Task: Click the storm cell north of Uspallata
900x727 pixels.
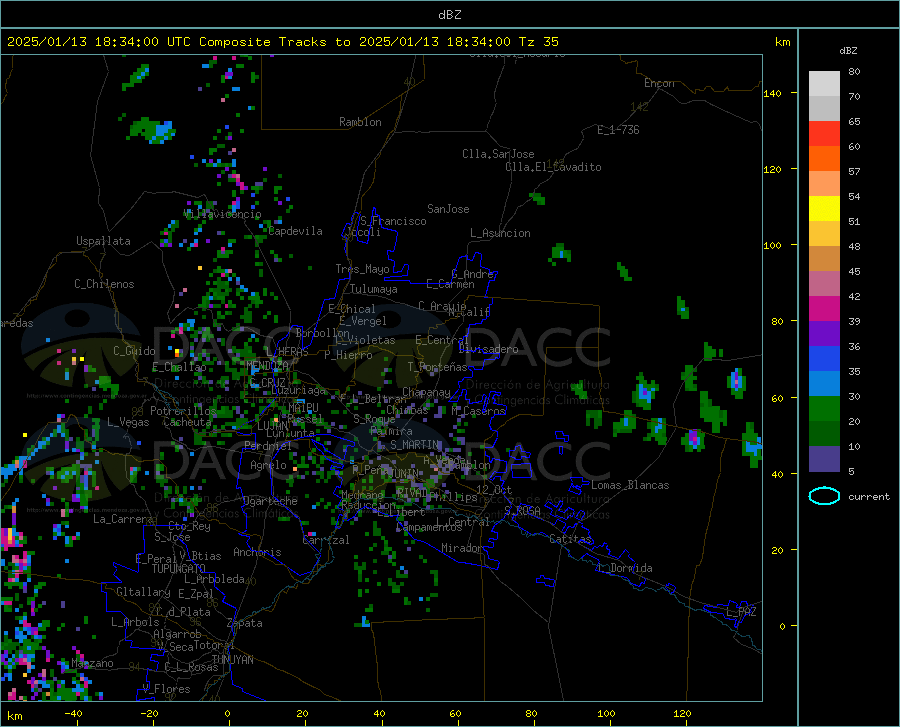Action: pyautogui.click(x=152, y=130)
